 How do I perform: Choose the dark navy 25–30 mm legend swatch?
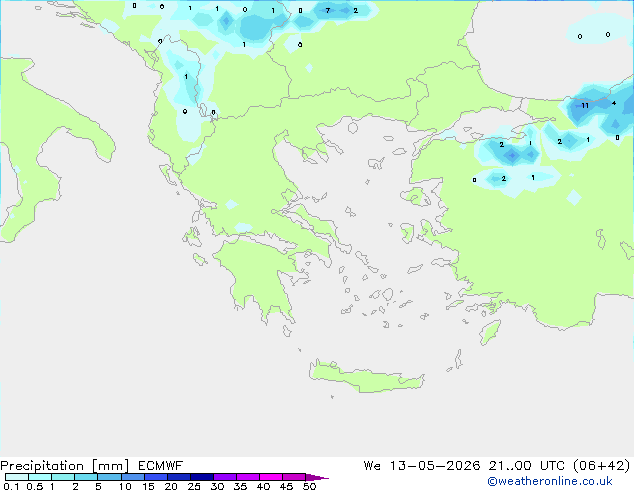pos(202,477)
